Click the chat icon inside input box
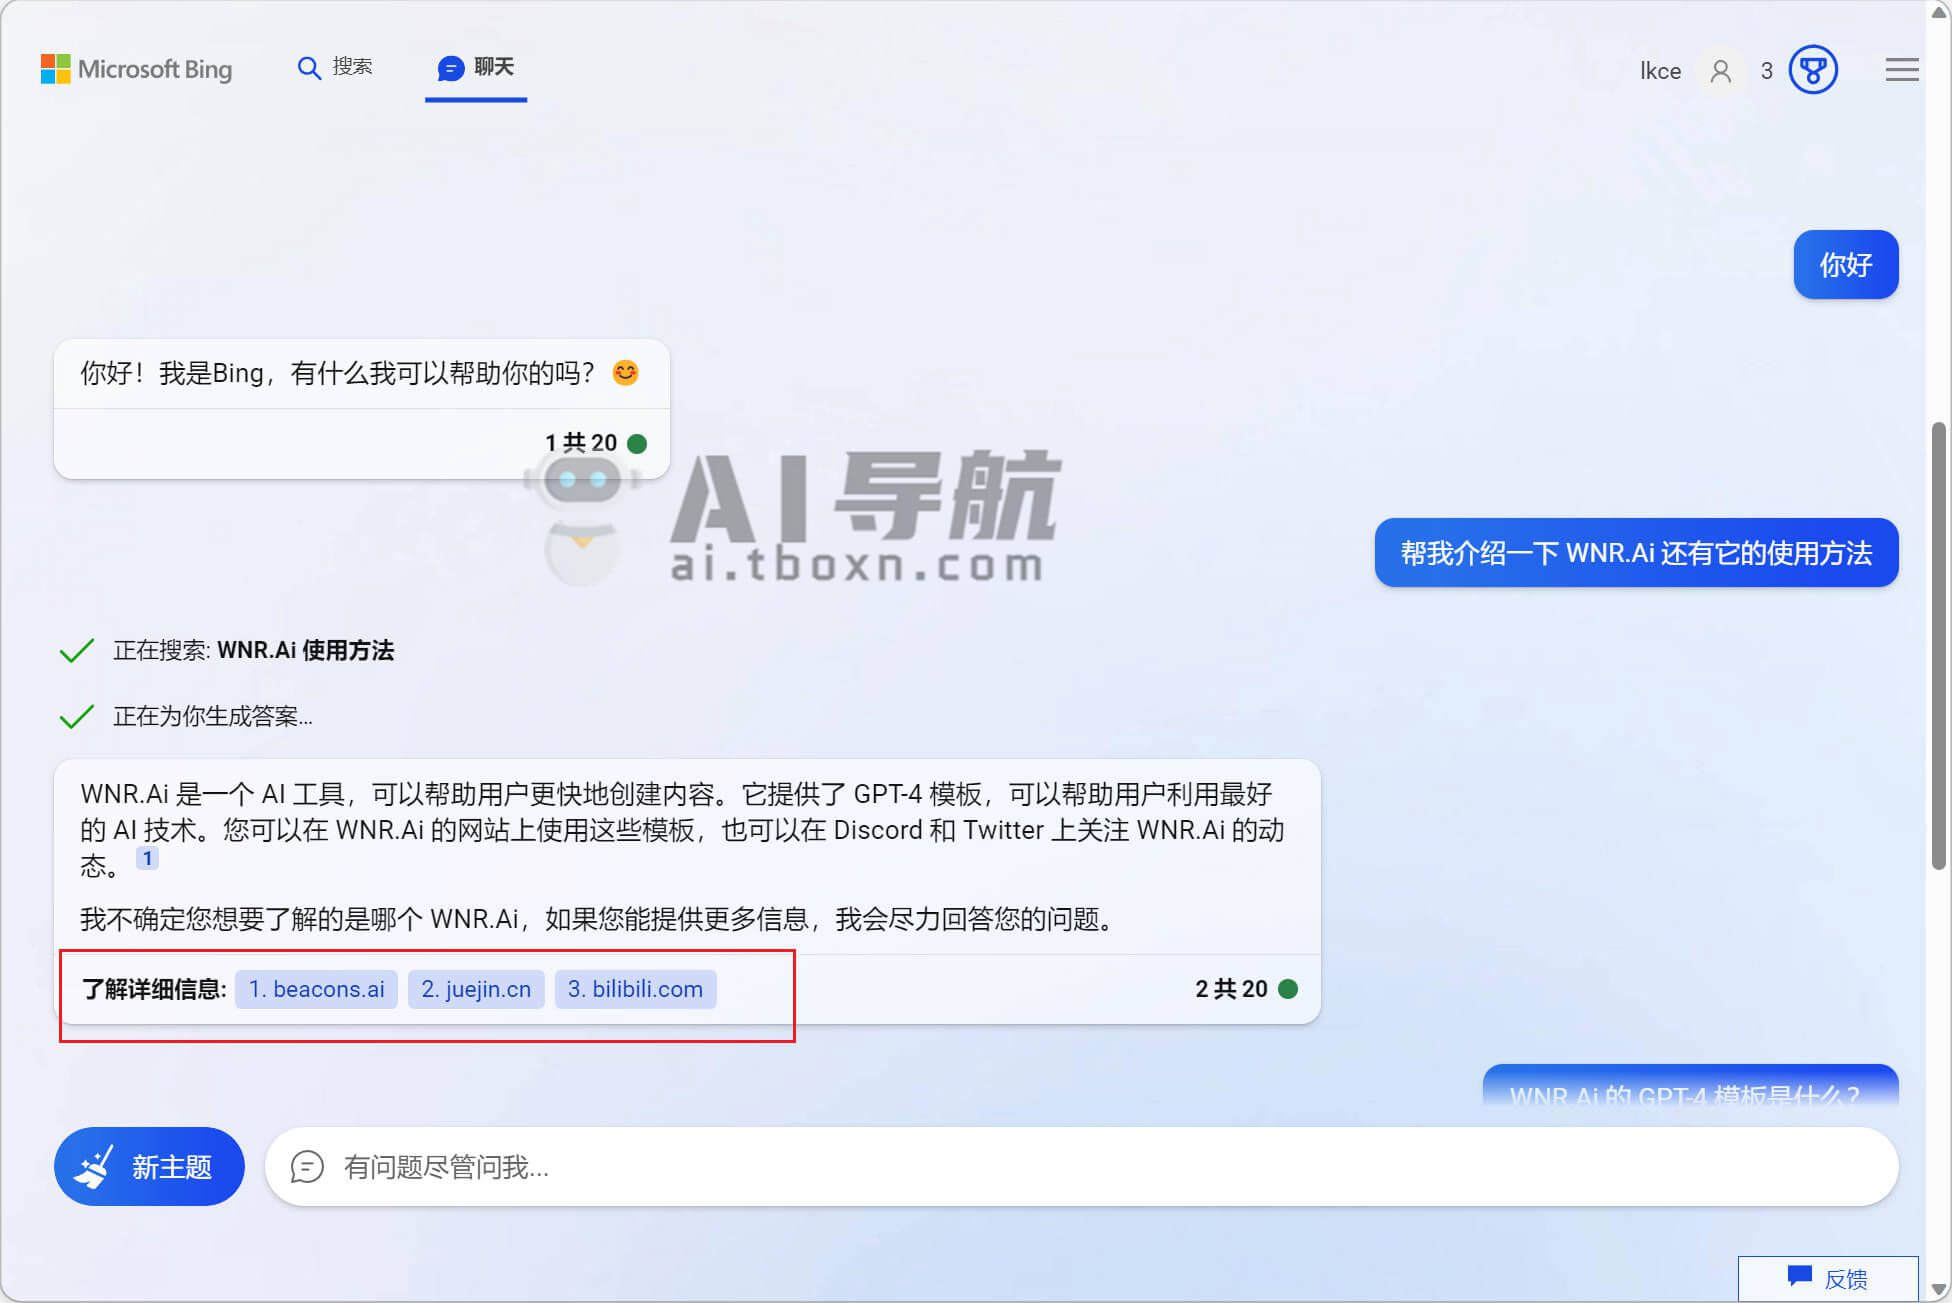1952x1303 pixels. pyautogui.click(x=307, y=1166)
